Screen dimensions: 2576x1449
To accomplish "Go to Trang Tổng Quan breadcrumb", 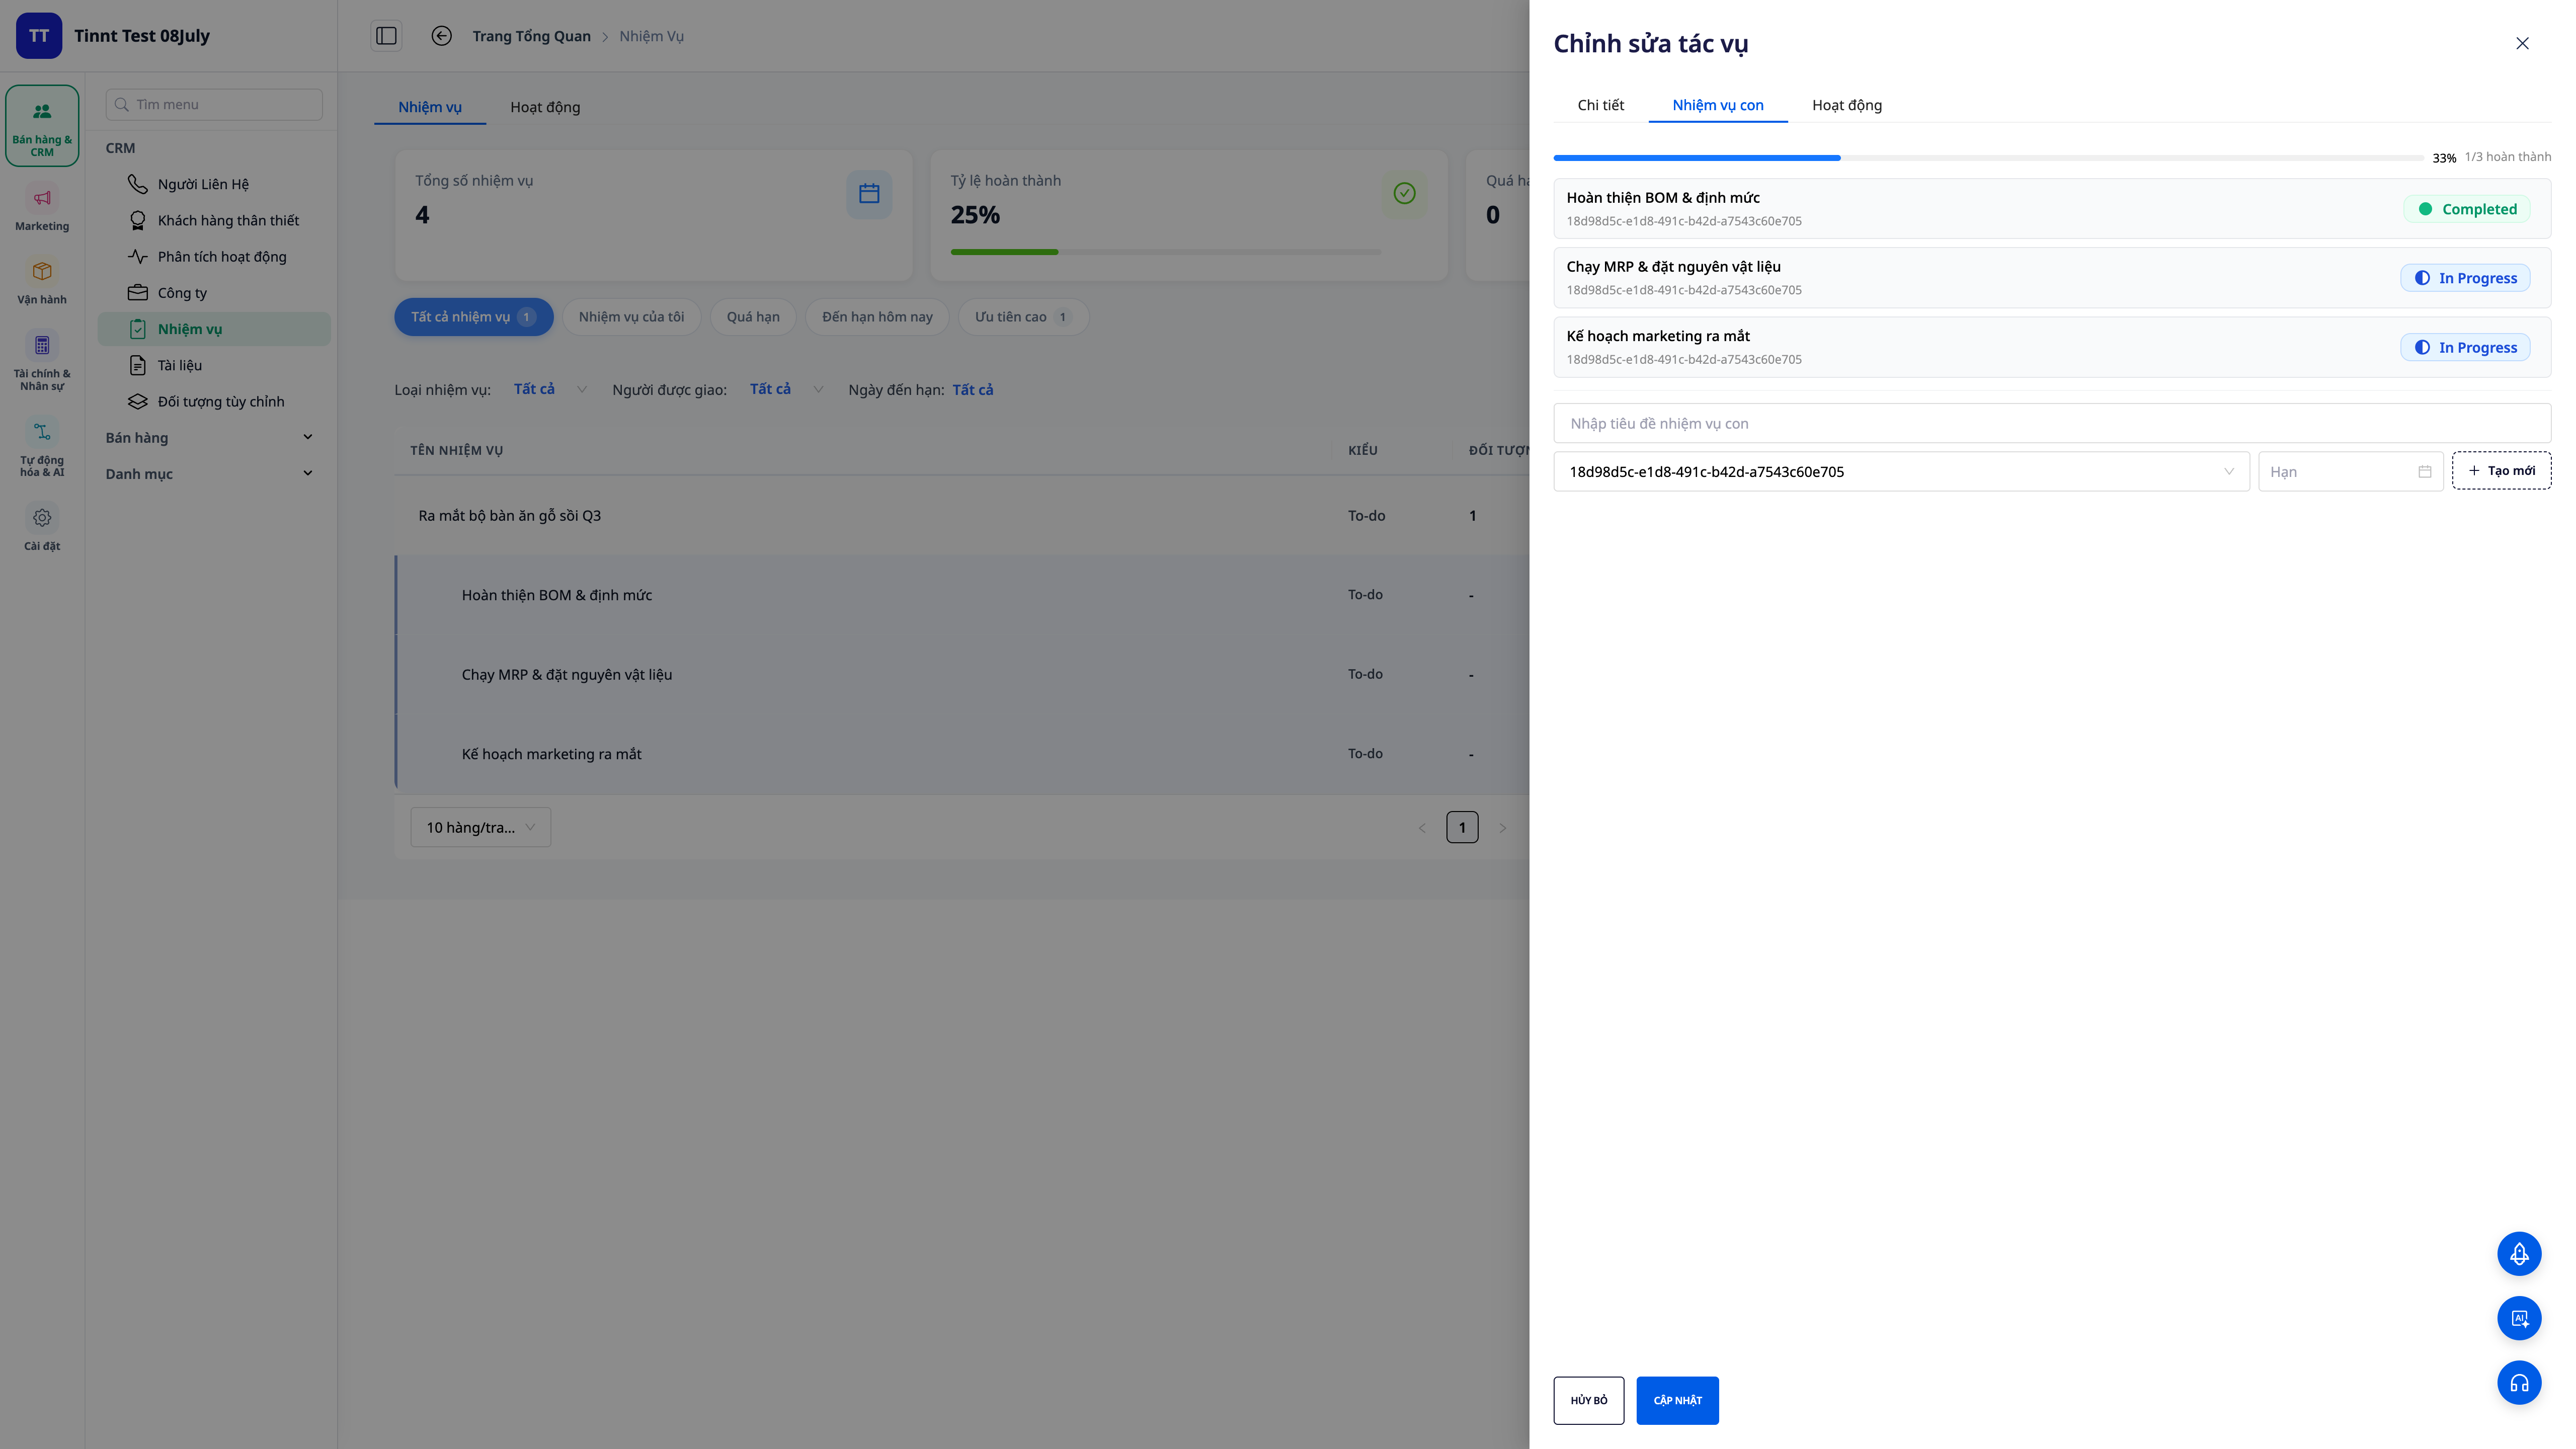I will point(531,36).
